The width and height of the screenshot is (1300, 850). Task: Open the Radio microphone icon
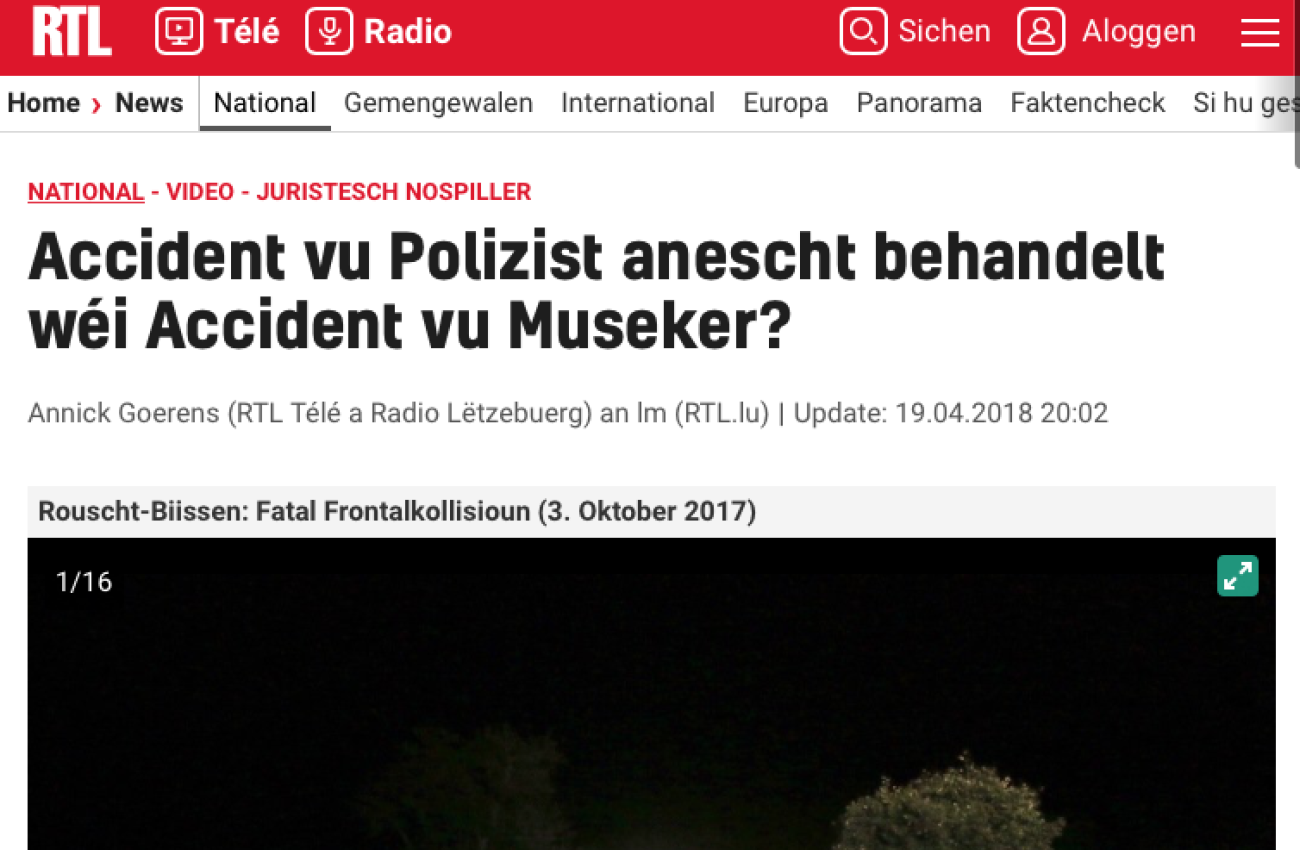pyautogui.click(x=329, y=31)
